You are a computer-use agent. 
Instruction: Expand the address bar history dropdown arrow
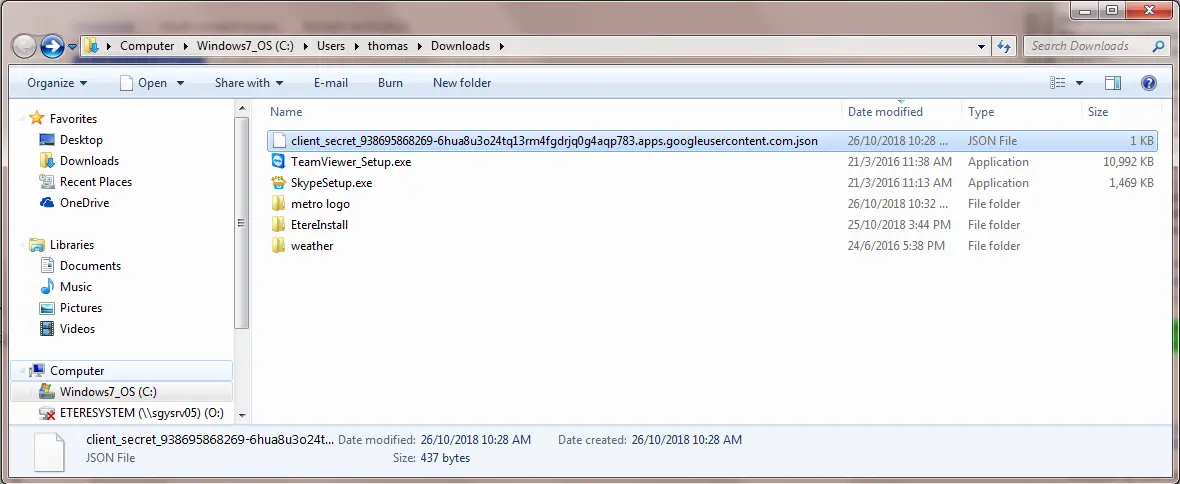[981, 46]
